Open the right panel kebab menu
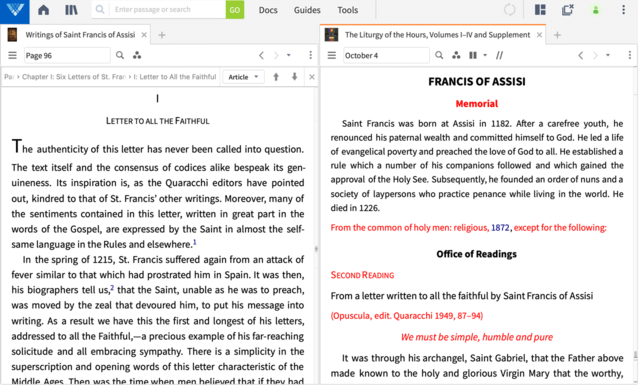The image size is (639, 385). pos(630,55)
